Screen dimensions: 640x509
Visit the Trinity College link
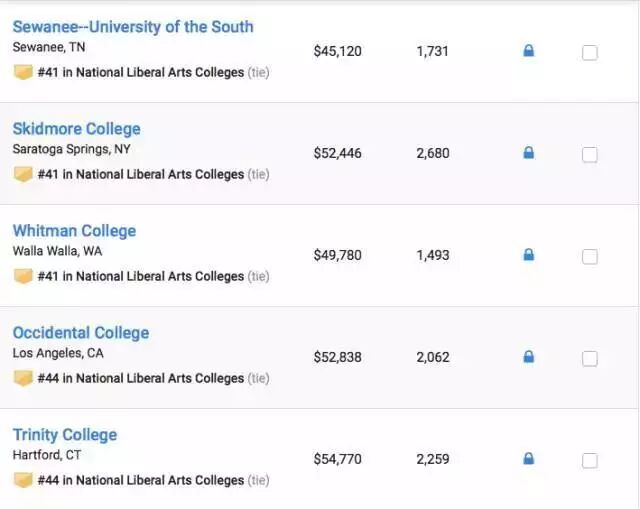[x=64, y=434]
